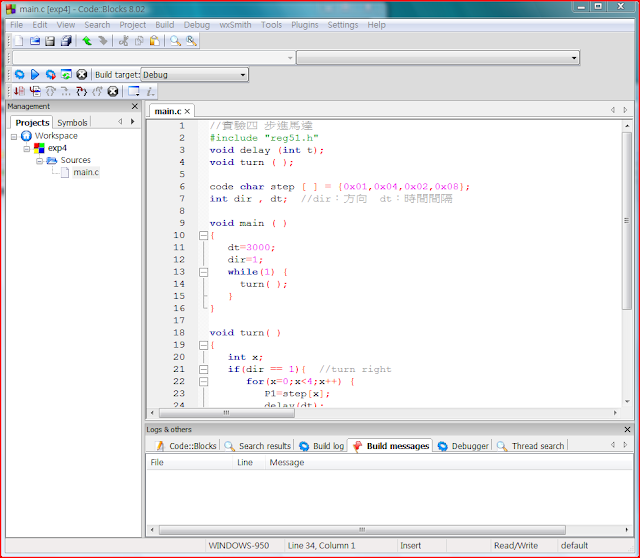Screen dimensions: 640x558
Task: Collapse the Sources folder in the tree
Action: coord(39,160)
